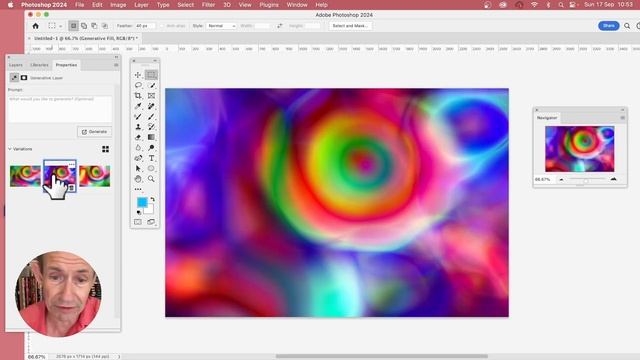
Task: Toggle Quick Mask mode
Action: coord(138,222)
